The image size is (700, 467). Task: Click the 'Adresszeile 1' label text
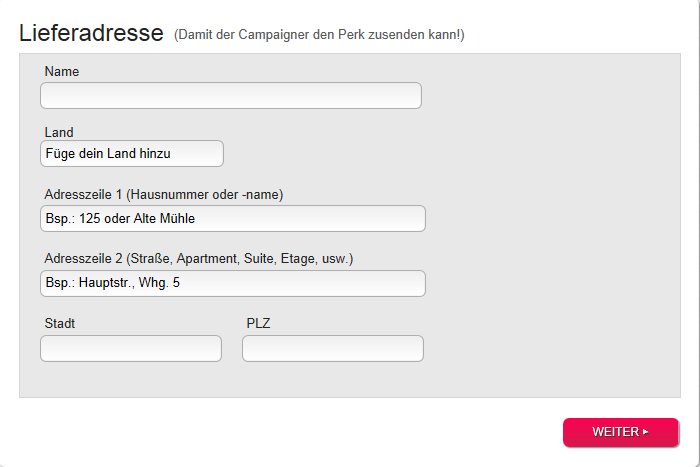point(84,194)
